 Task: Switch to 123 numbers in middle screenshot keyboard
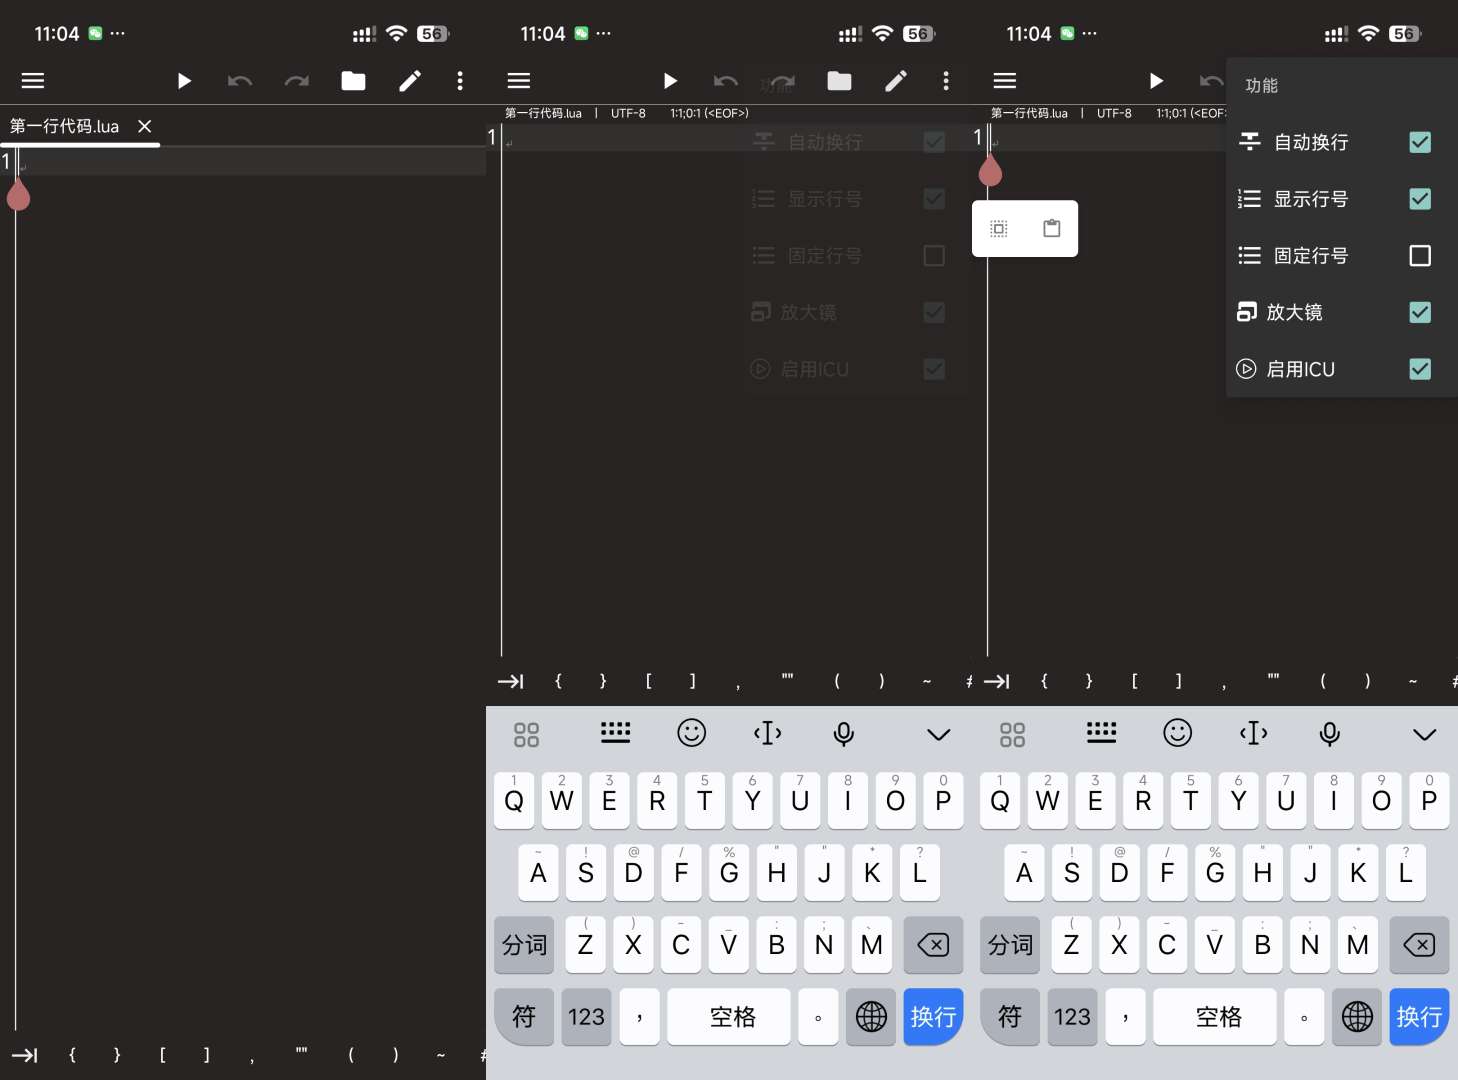(586, 1017)
